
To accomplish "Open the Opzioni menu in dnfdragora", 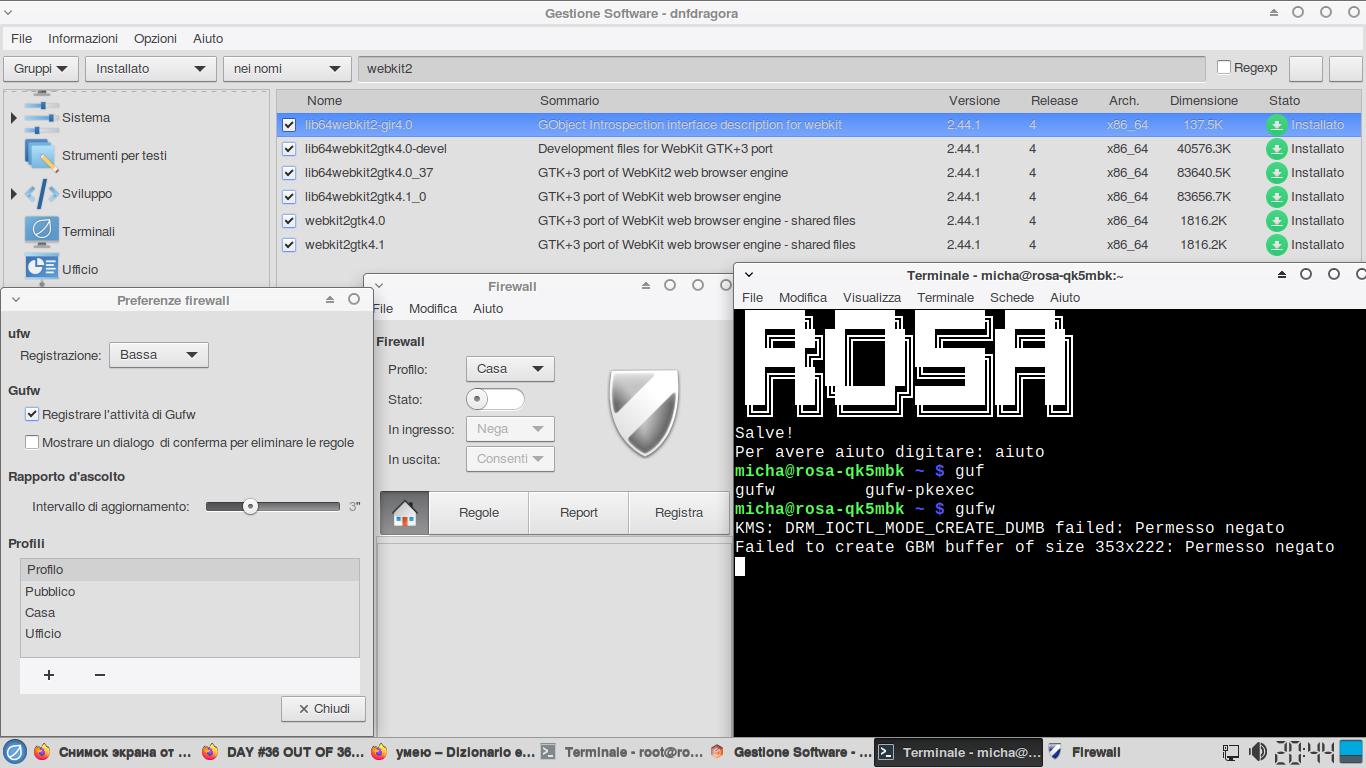I will [x=155, y=38].
